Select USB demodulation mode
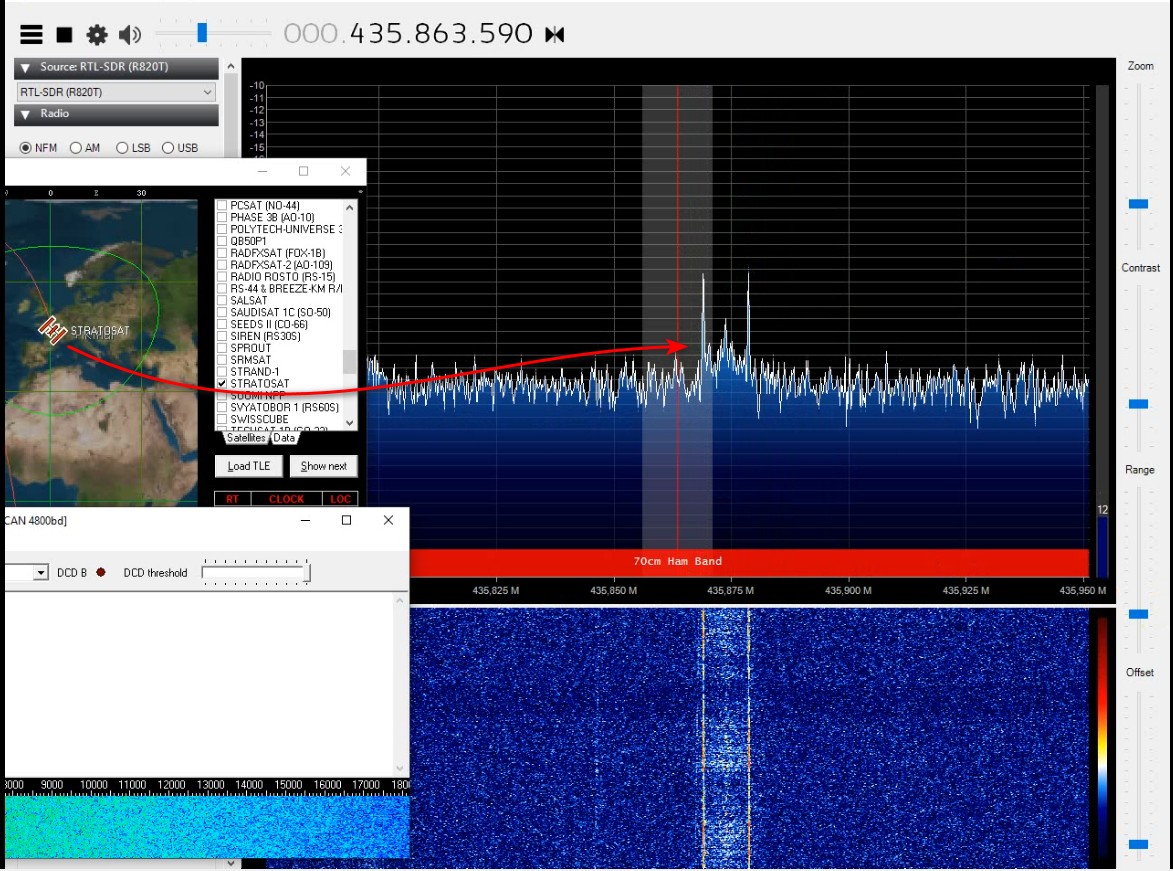 click(x=168, y=148)
